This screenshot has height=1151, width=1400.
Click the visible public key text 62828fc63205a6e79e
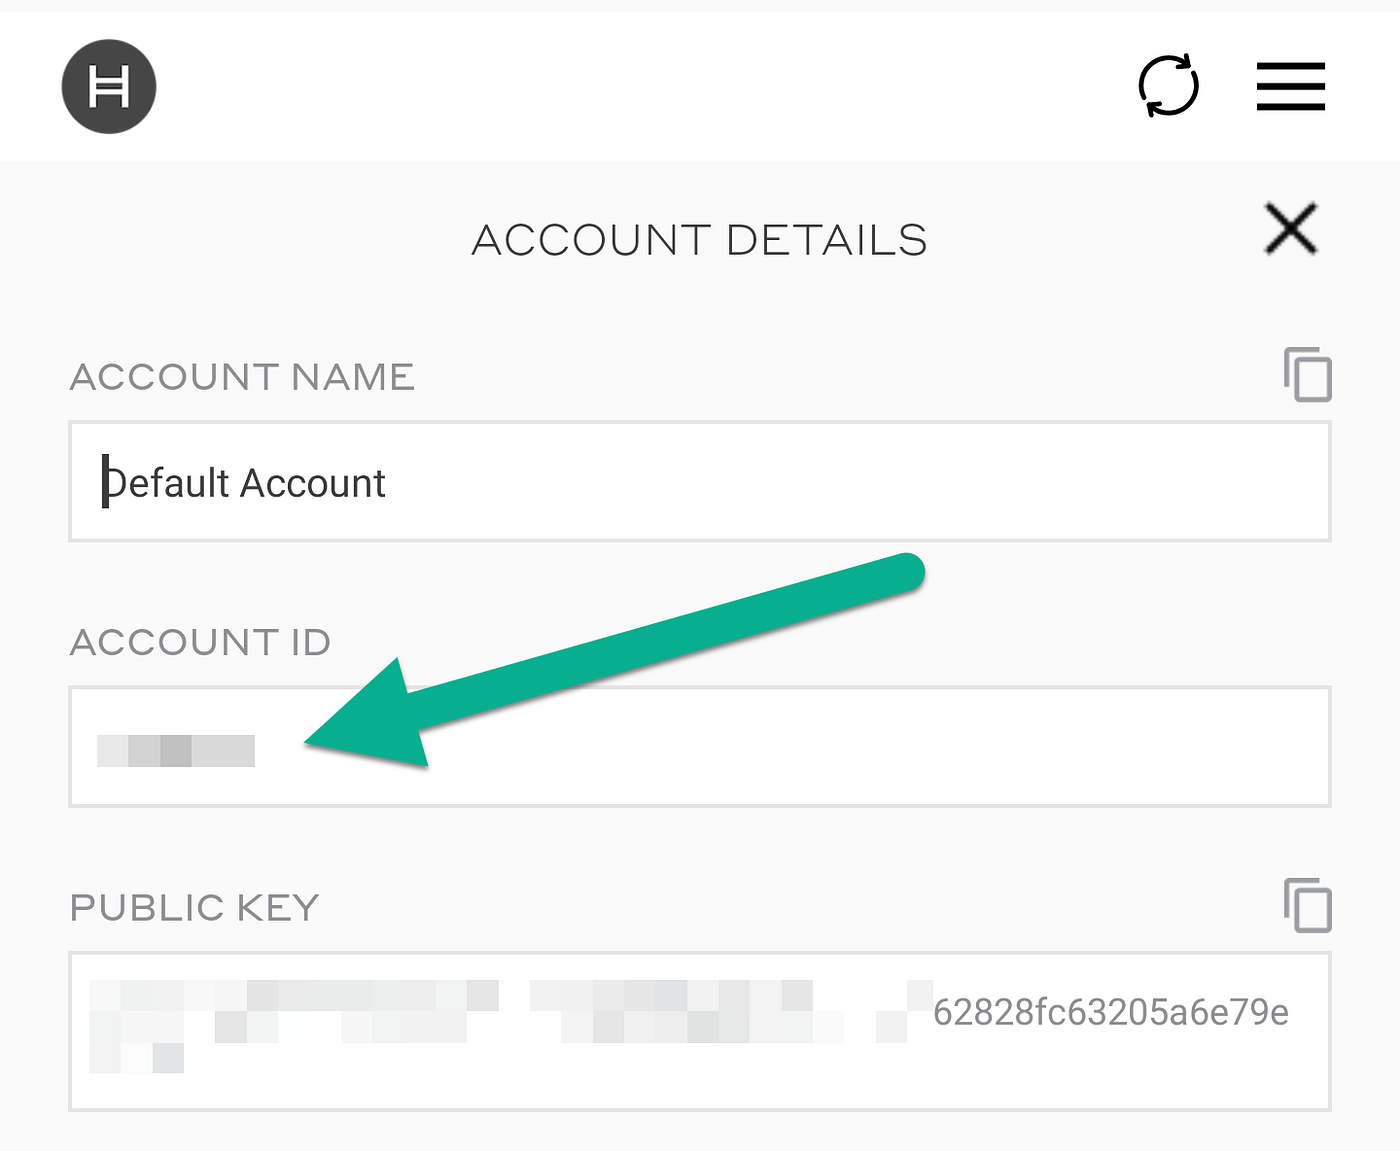pyautogui.click(x=1113, y=1012)
